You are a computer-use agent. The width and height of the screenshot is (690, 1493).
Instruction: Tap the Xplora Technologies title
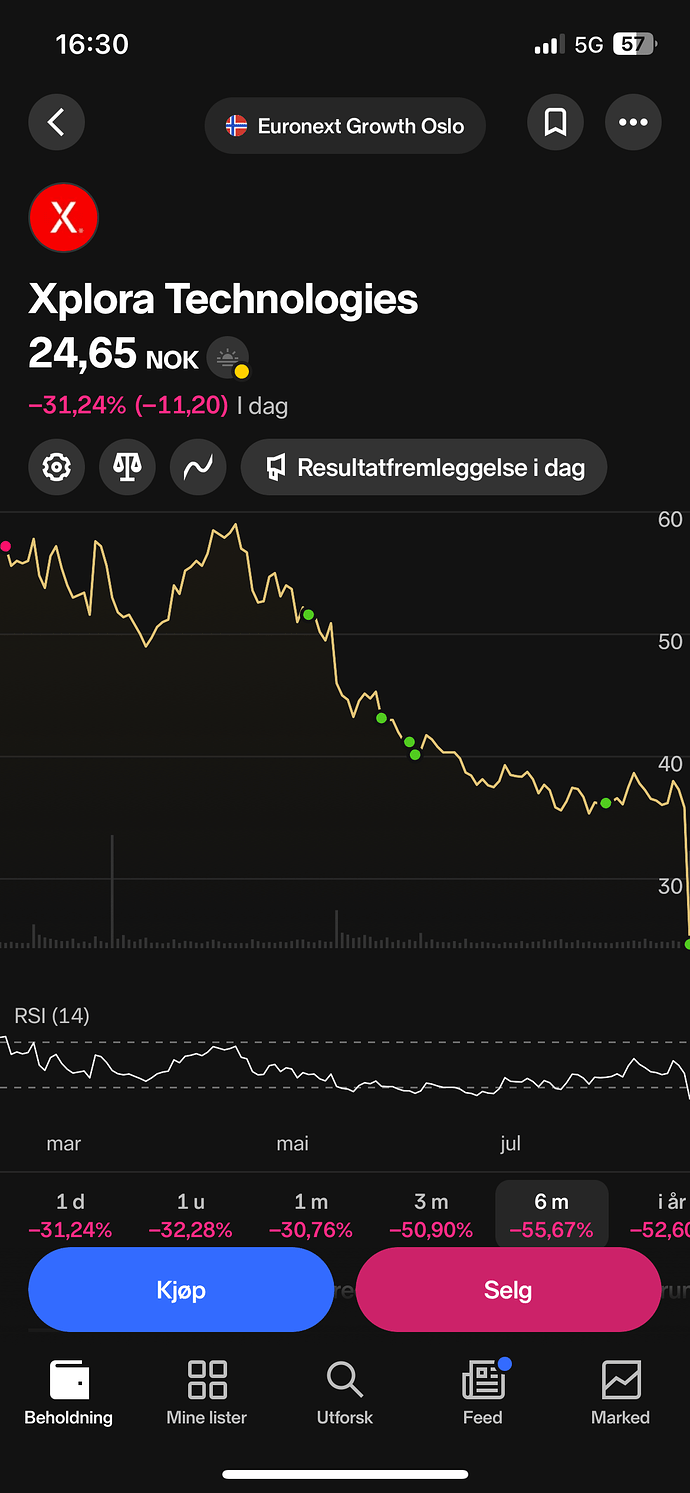click(x=223, y=299)
